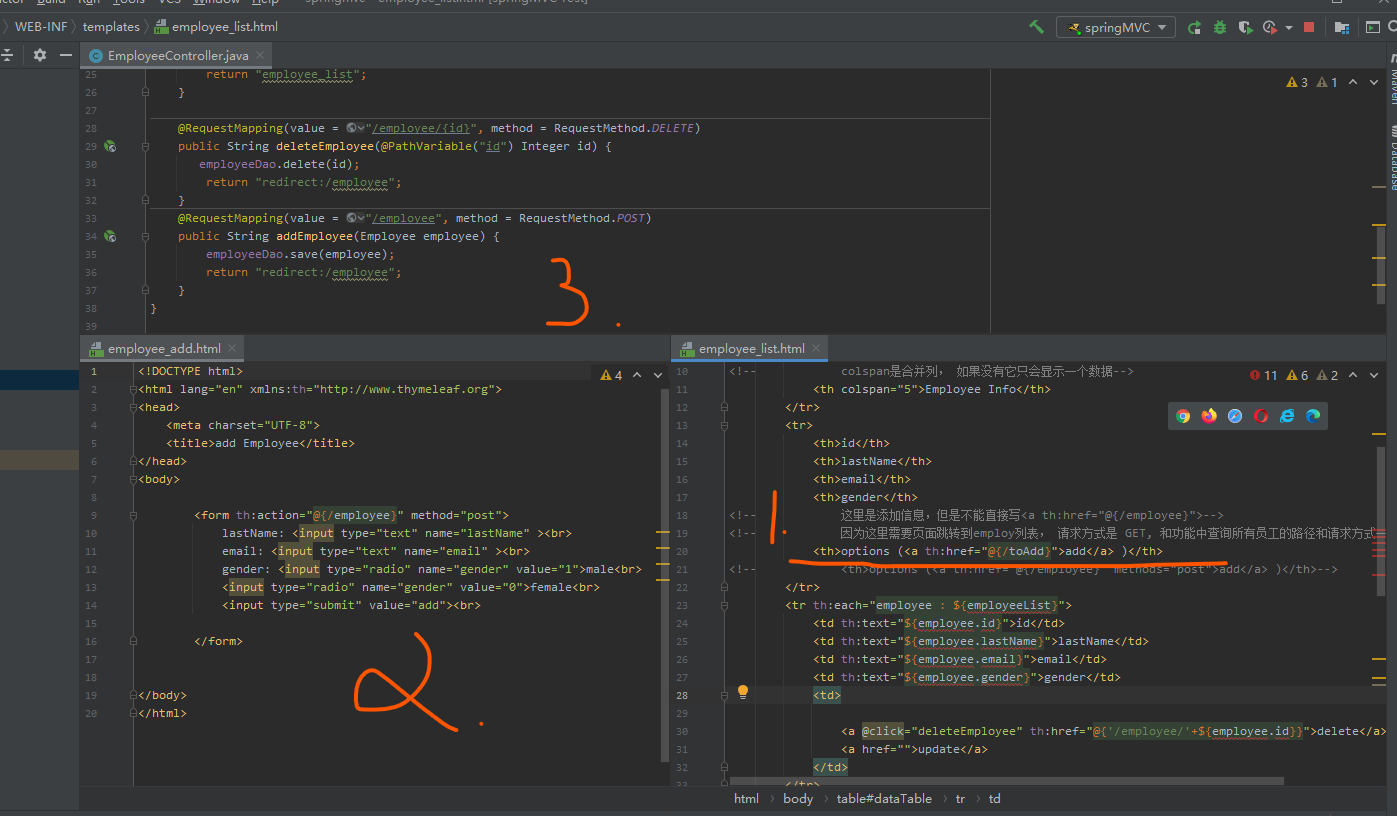The image size is (1397, 816).
Task: Open the Project Structure dialog icon
Action: 1342,28
